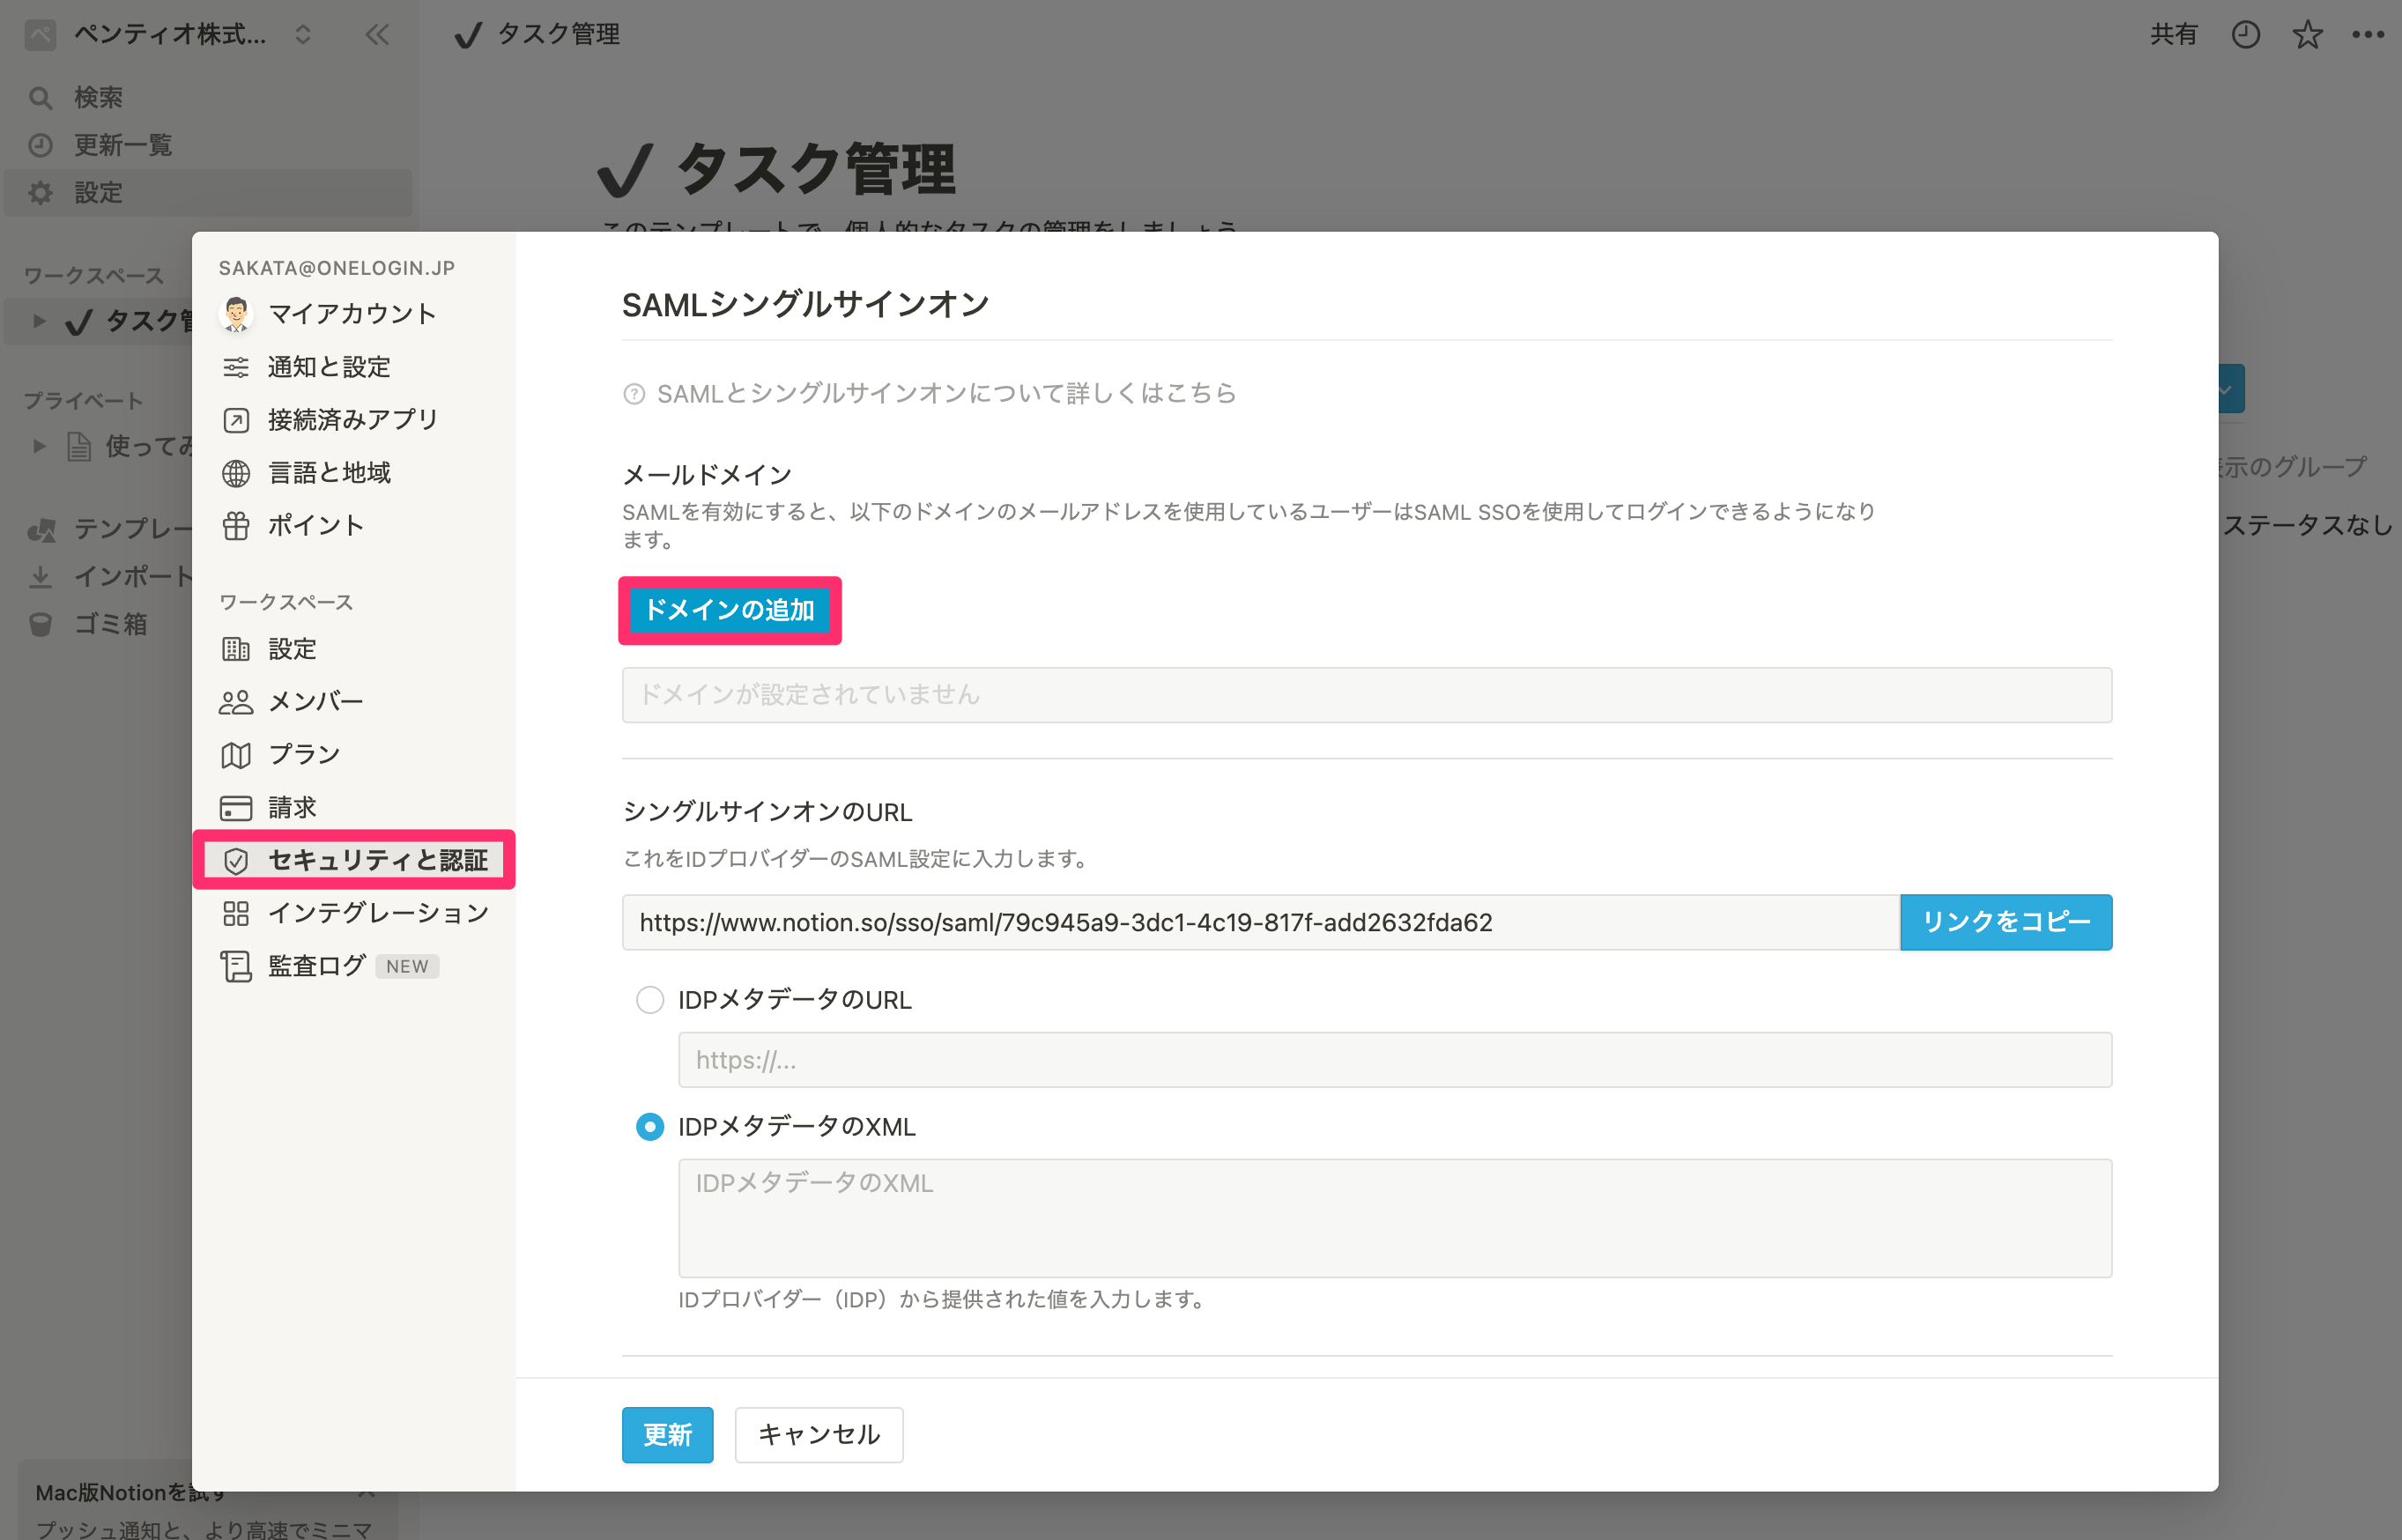
Task: Click the 通知と設定 sliders icon
Action: pos(236,367)
